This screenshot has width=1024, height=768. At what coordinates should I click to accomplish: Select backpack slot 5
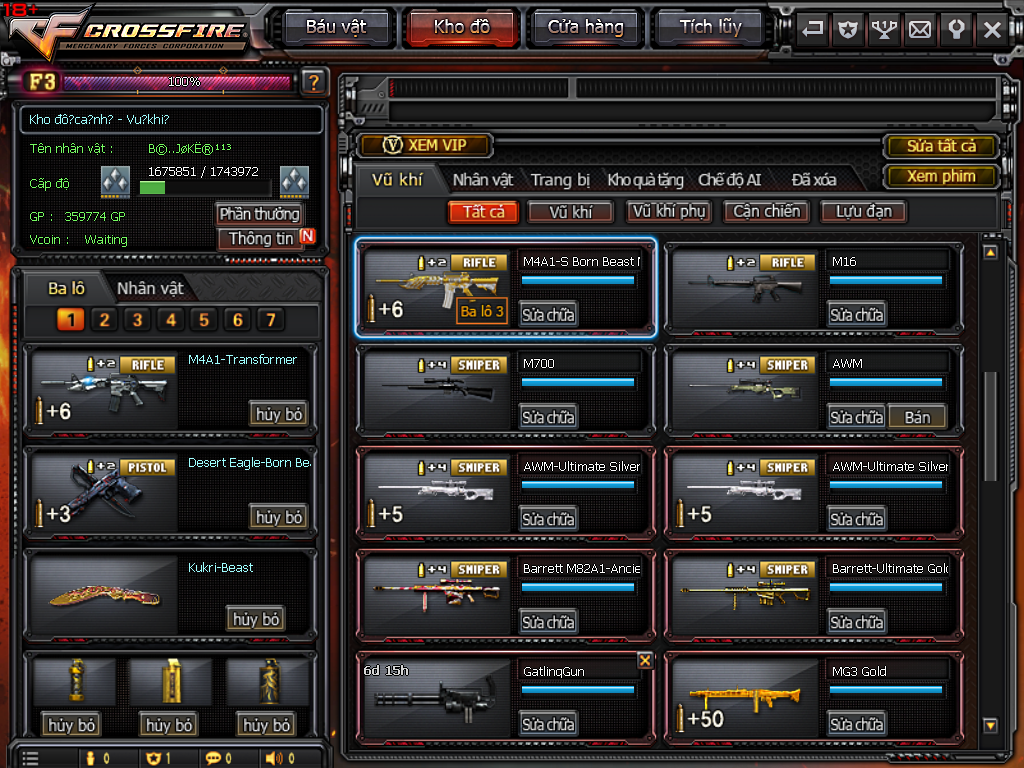click(204, 319)
